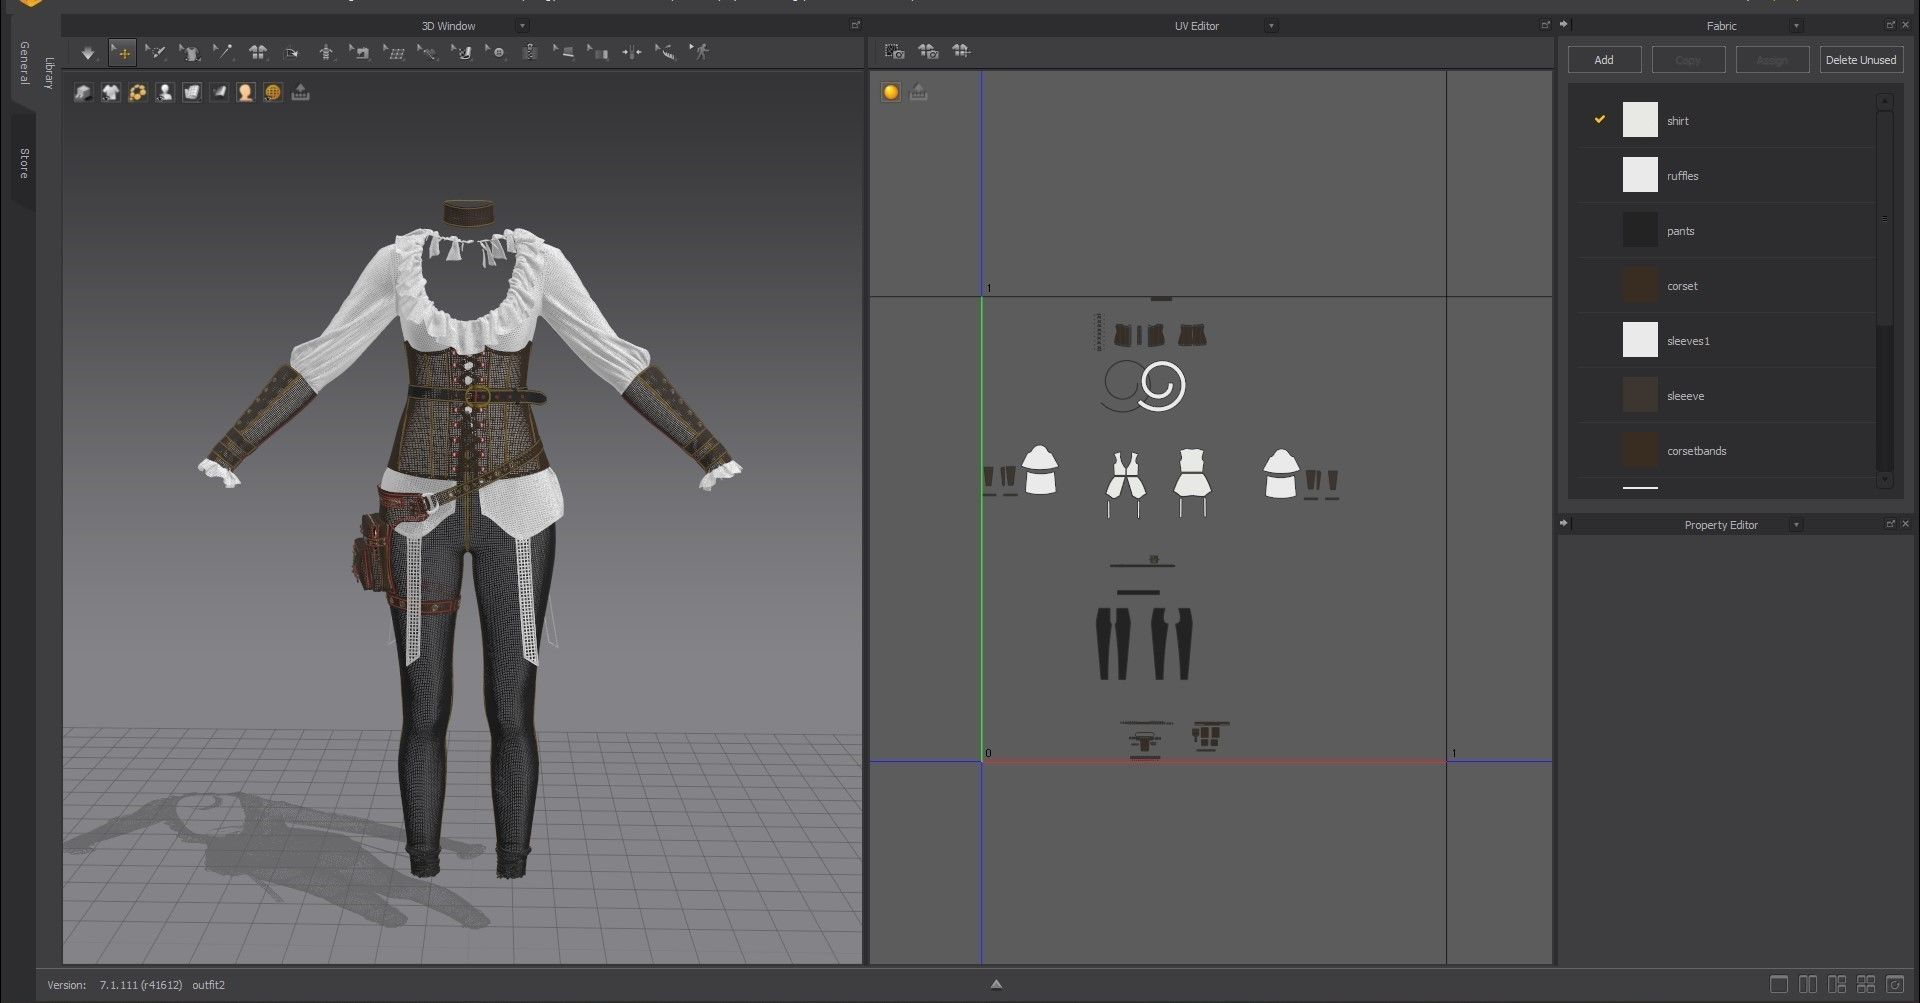Viewport: 1920px width, 1003px height.
Task: Select the Edit Texture grid tool
Action: click(395, 52)
